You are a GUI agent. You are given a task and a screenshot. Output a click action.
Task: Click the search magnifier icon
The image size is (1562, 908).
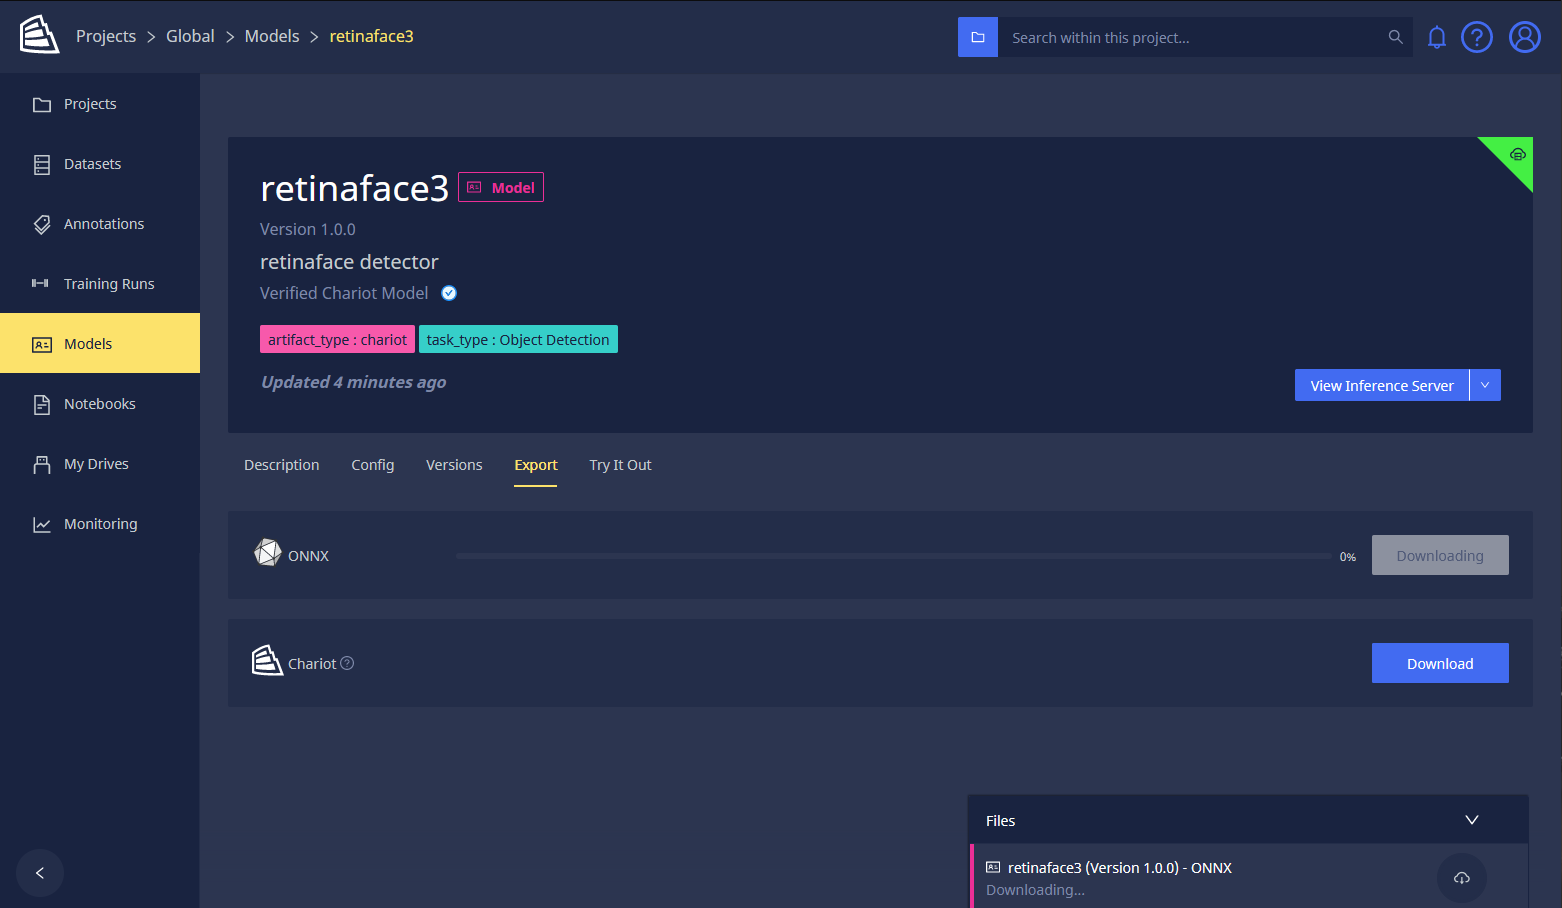(1395, 37)
